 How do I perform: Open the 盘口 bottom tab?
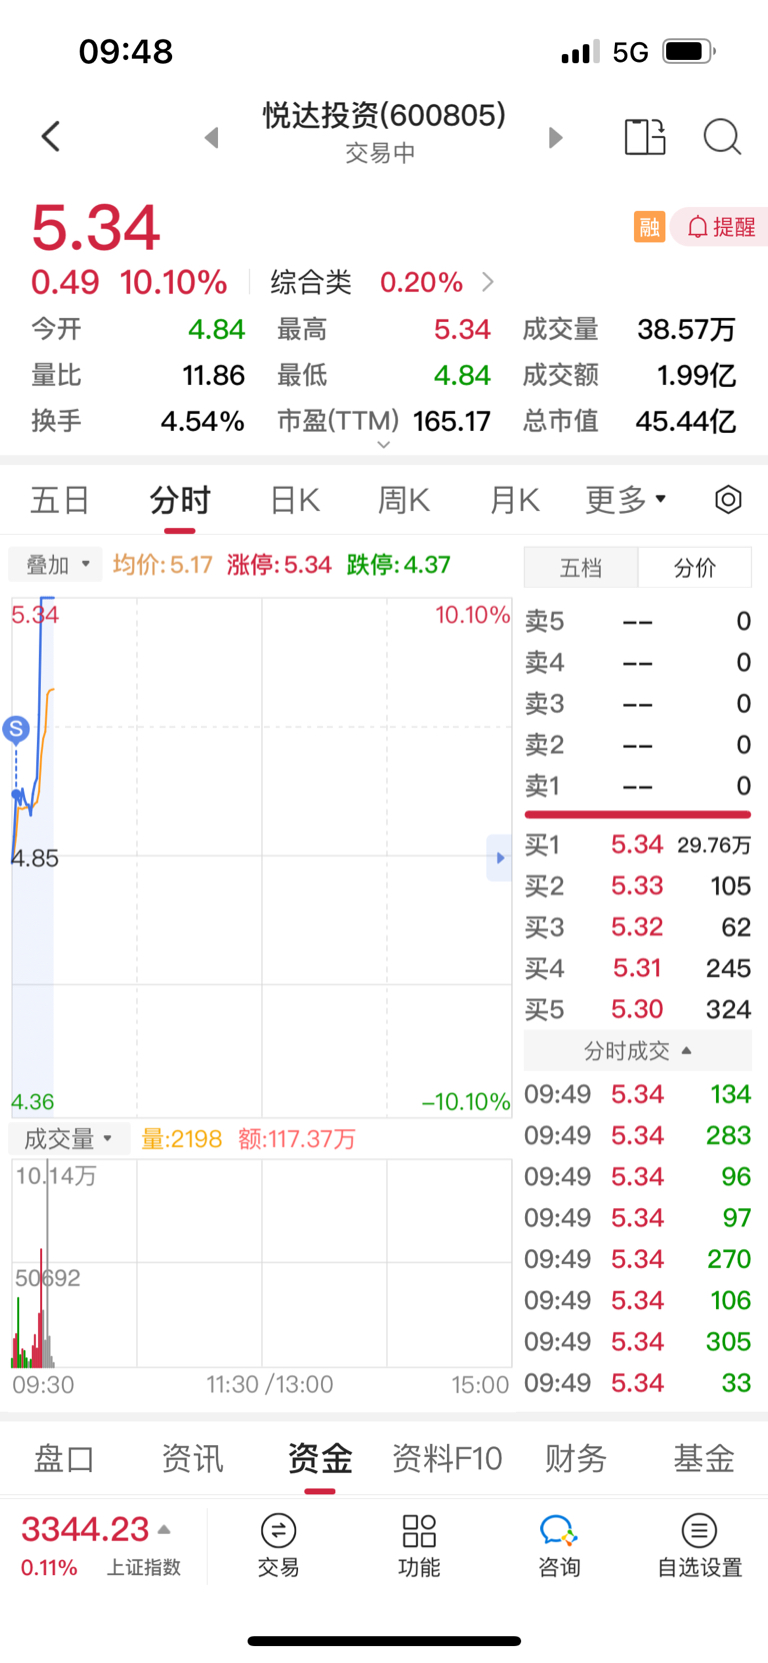(64, 1459)
